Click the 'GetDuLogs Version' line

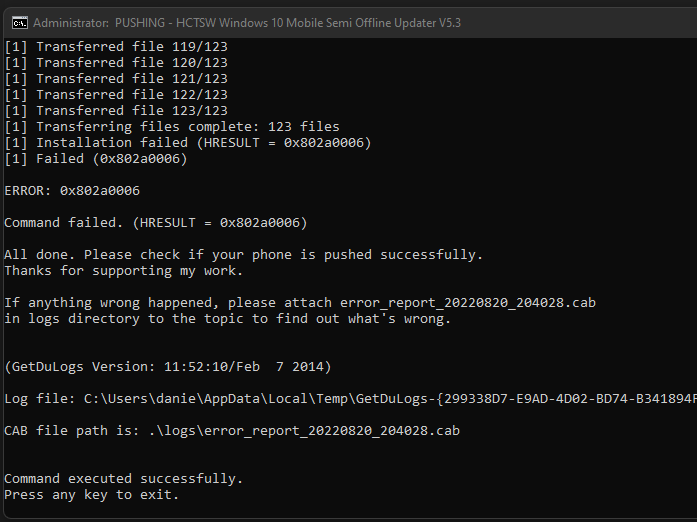point(168,366)
